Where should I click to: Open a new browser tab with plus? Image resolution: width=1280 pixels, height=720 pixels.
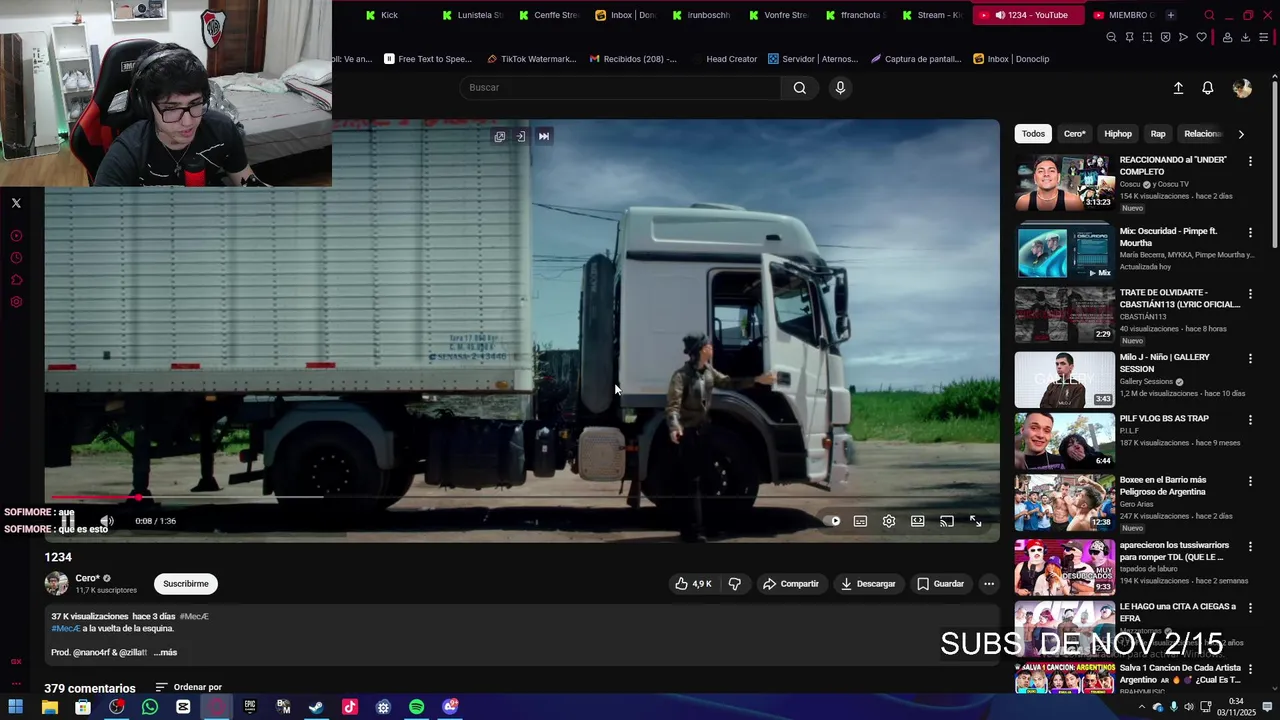[1171, 15]
